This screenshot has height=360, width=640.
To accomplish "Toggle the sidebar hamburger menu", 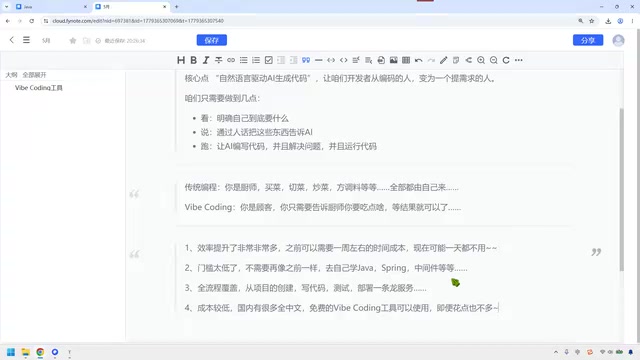I will coord(26,40).
